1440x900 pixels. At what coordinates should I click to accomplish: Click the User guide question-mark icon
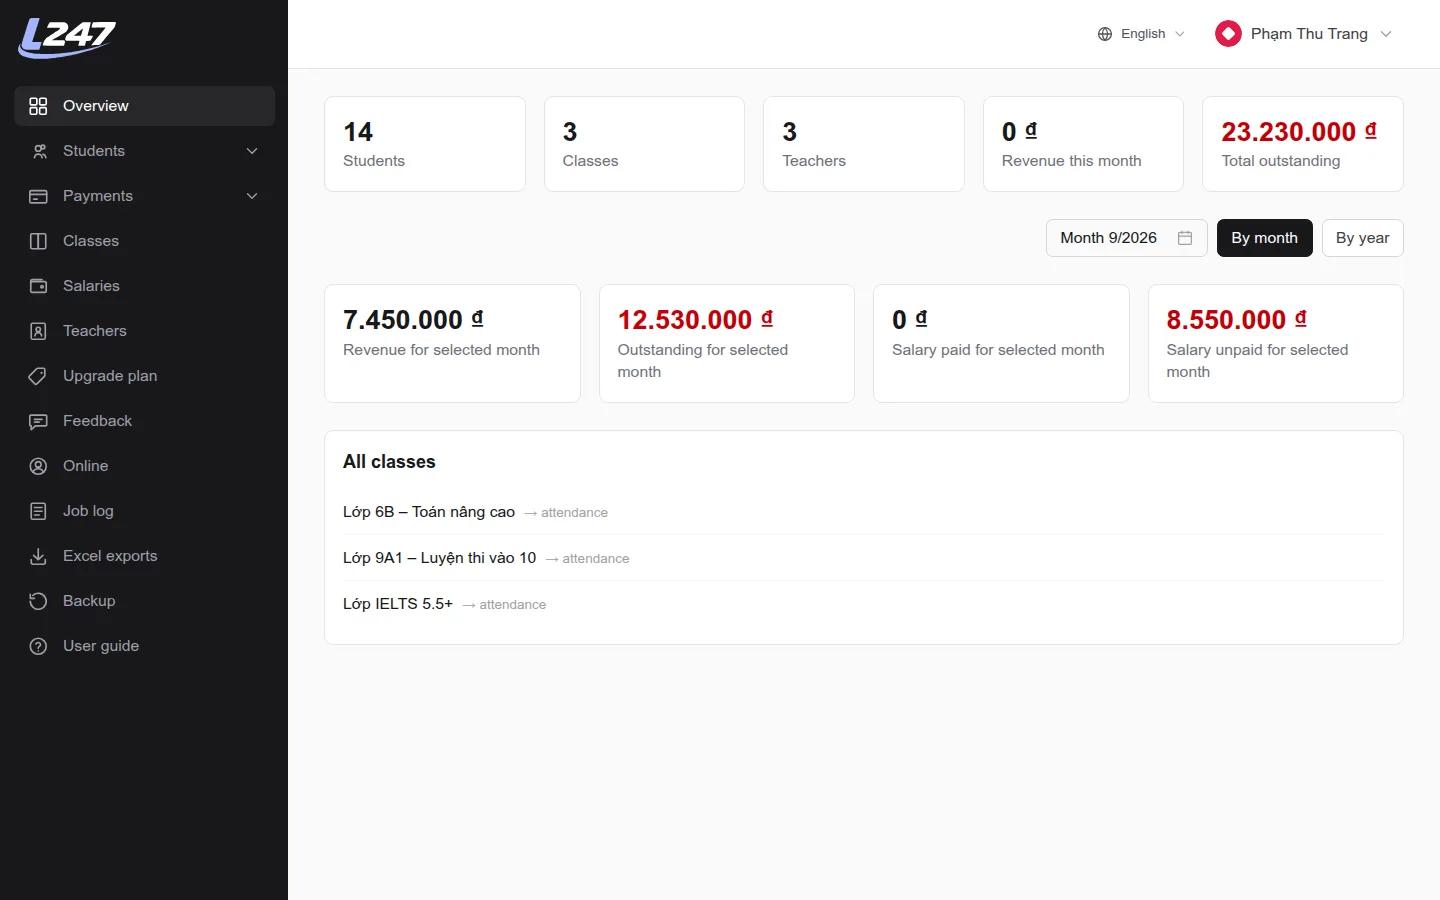[38, 646]
